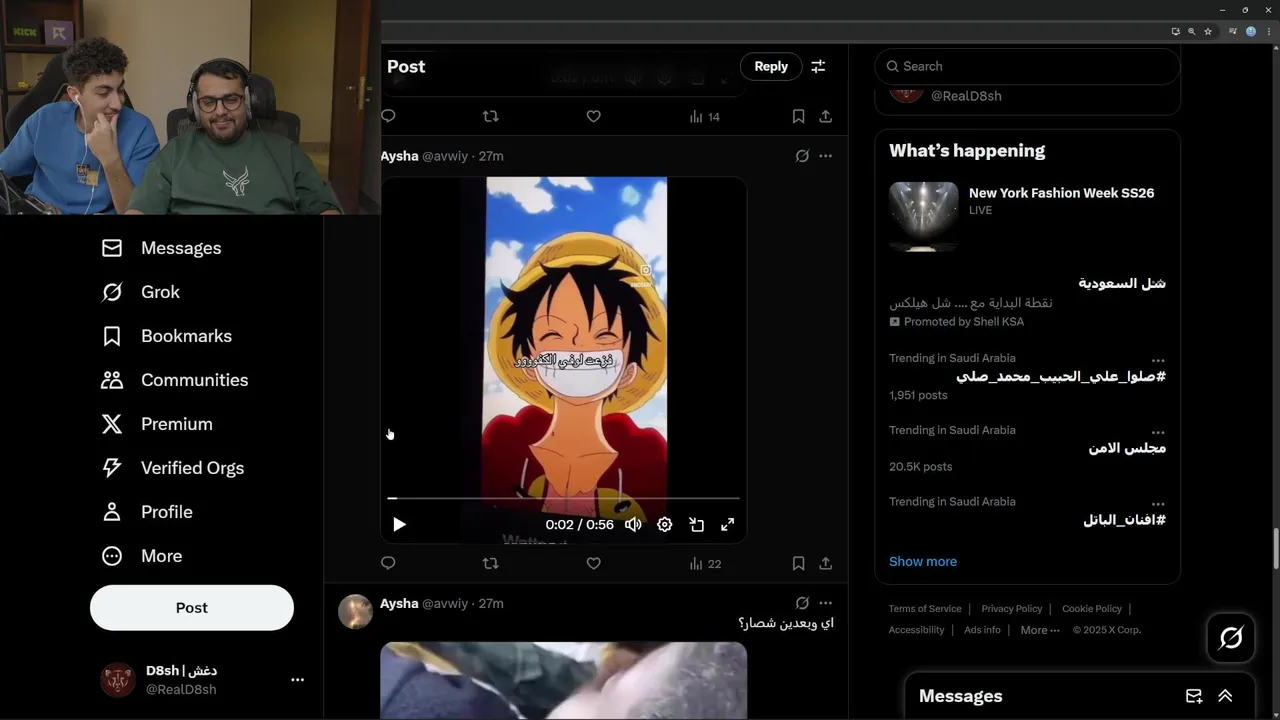
Task: Expand the Messages drawer with double chevron
Action: click(x=1225, y=696)
